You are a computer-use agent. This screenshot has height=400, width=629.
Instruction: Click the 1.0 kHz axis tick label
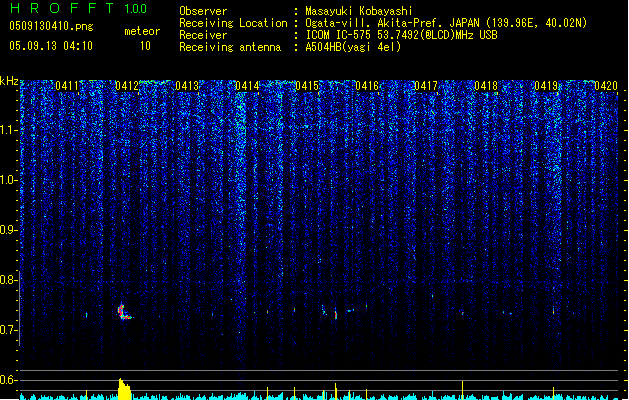click(8, 180)
